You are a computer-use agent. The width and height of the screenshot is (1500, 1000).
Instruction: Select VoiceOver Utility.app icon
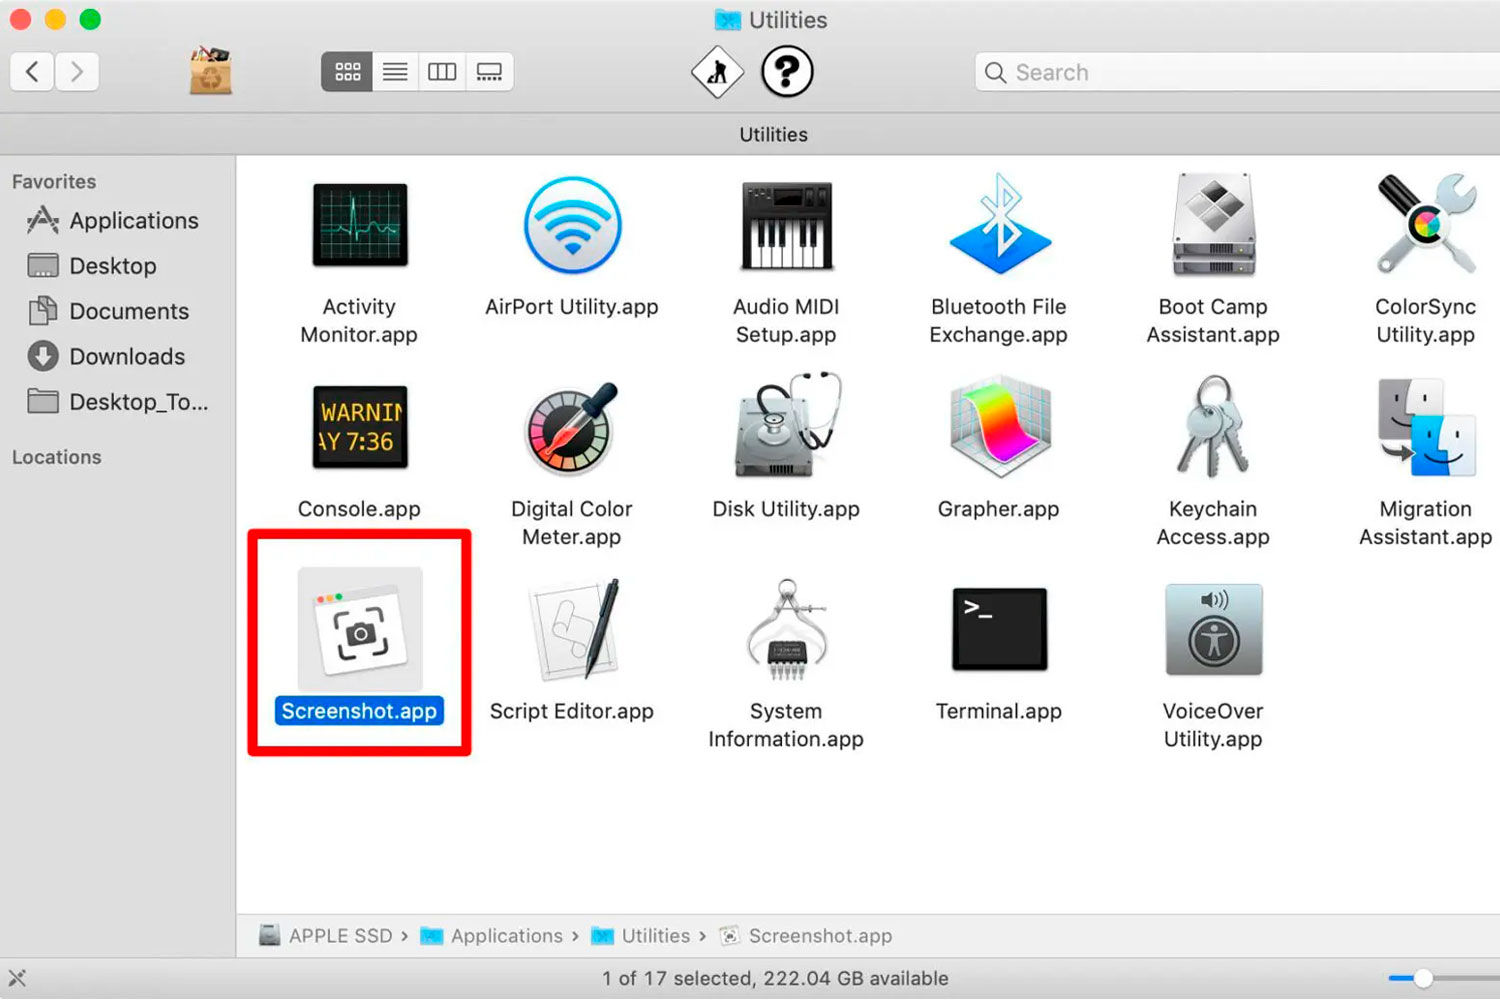tap(1213, 630)
